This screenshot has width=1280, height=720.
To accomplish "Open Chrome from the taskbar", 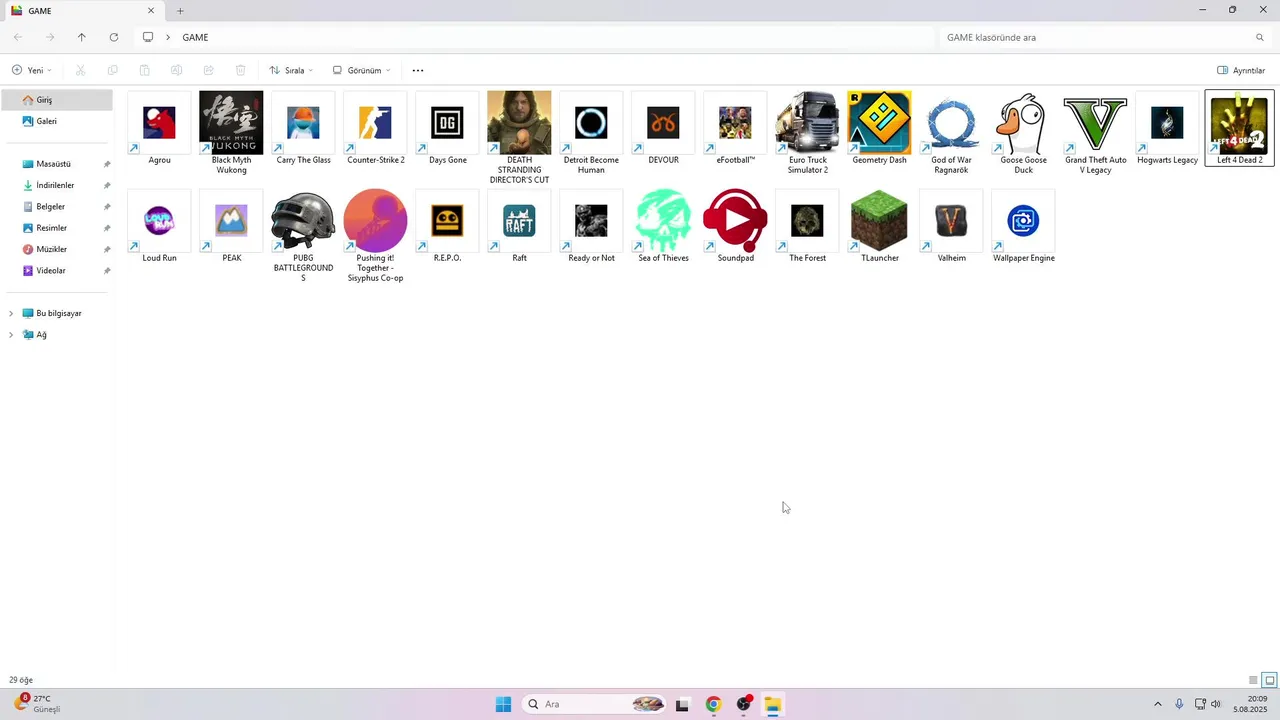I will tap(713, 704).
